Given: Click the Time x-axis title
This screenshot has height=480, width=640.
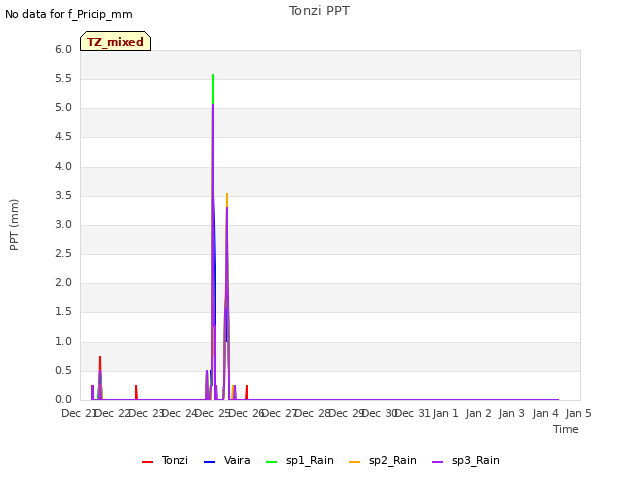Looking at the screenshot, I should [566, 429].
